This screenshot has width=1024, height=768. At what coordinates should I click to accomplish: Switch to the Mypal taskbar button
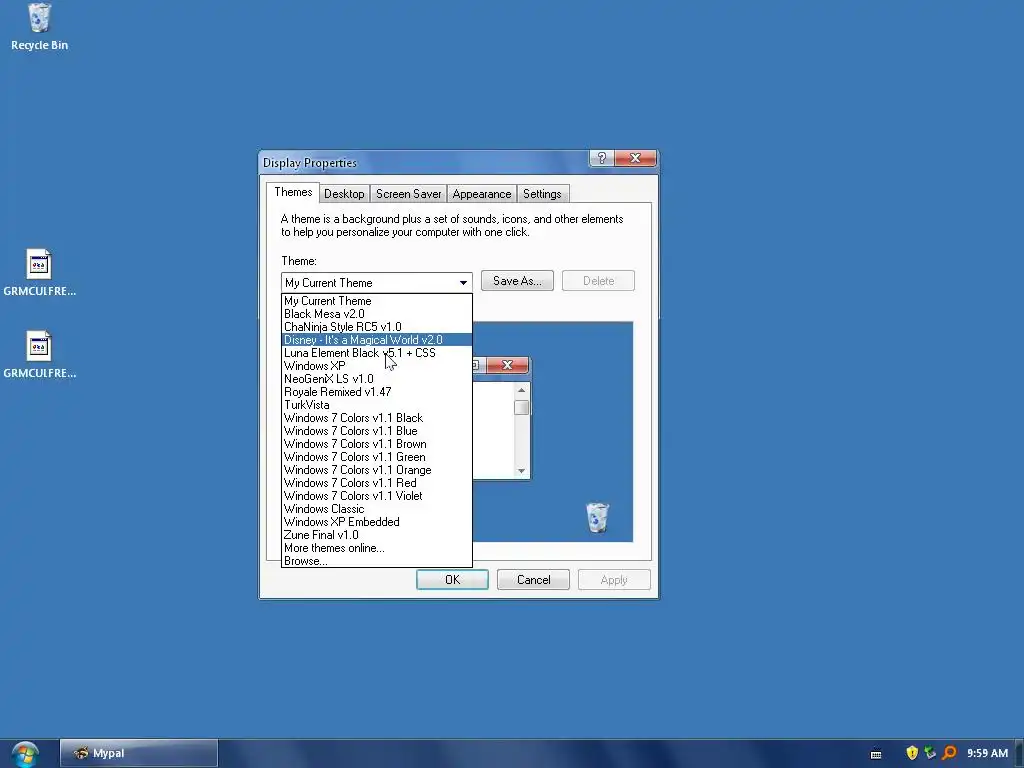click(x=138, y=753)
